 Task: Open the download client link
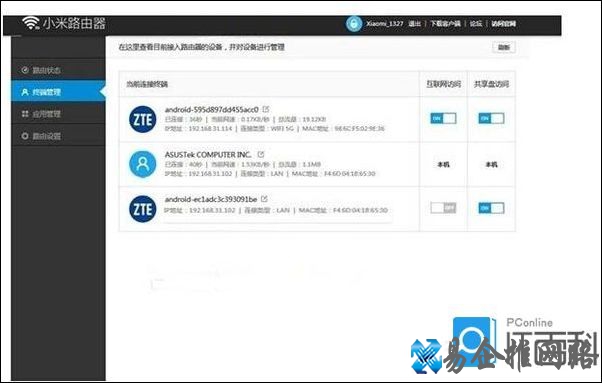[445, 23]
